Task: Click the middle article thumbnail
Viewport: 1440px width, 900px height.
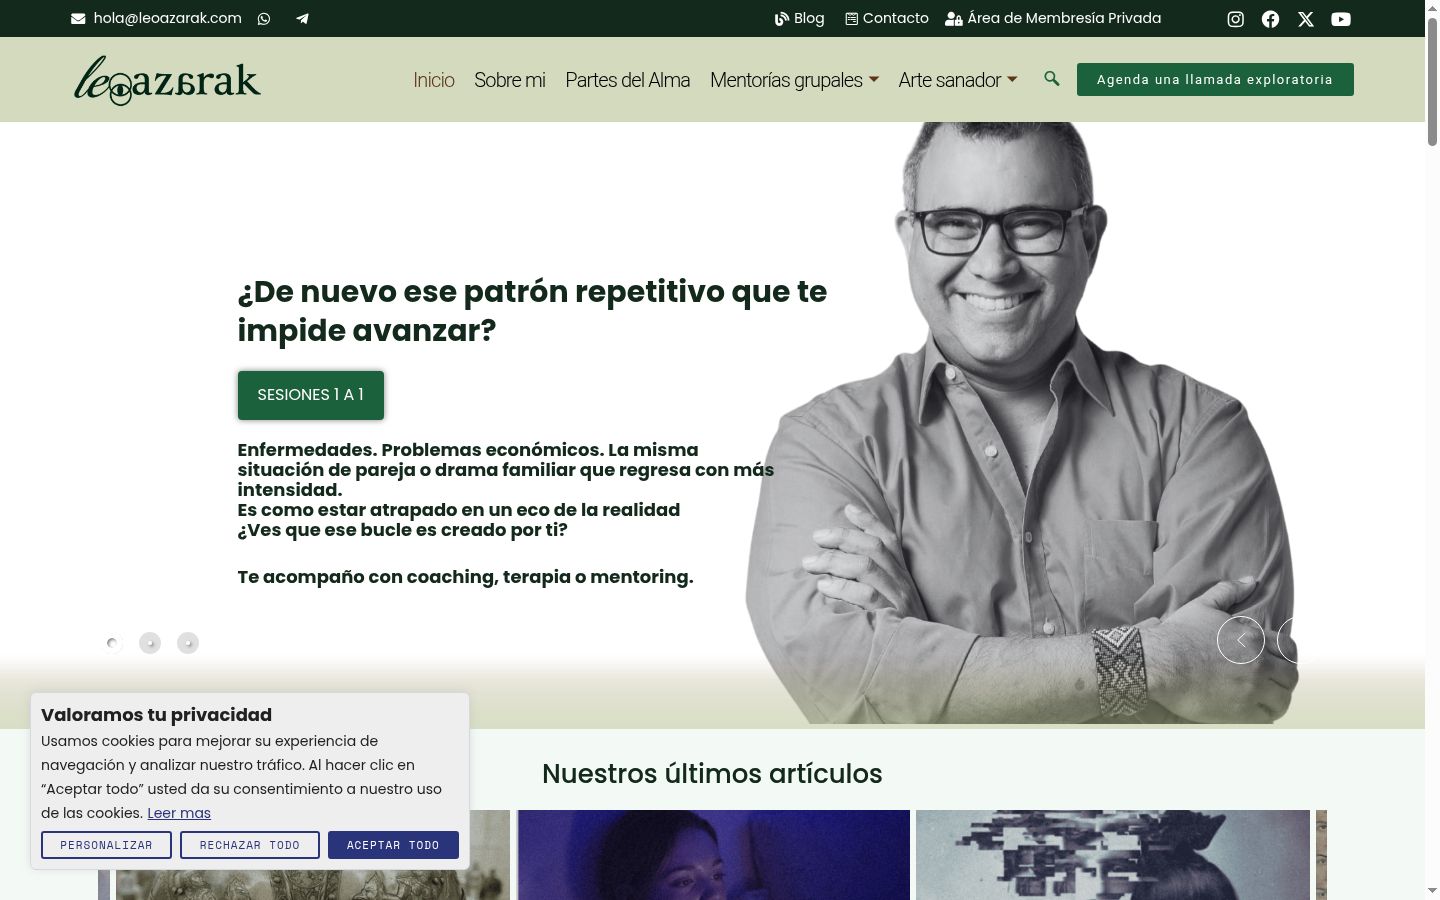Action: pyautogui.click(x=714, y=855)
